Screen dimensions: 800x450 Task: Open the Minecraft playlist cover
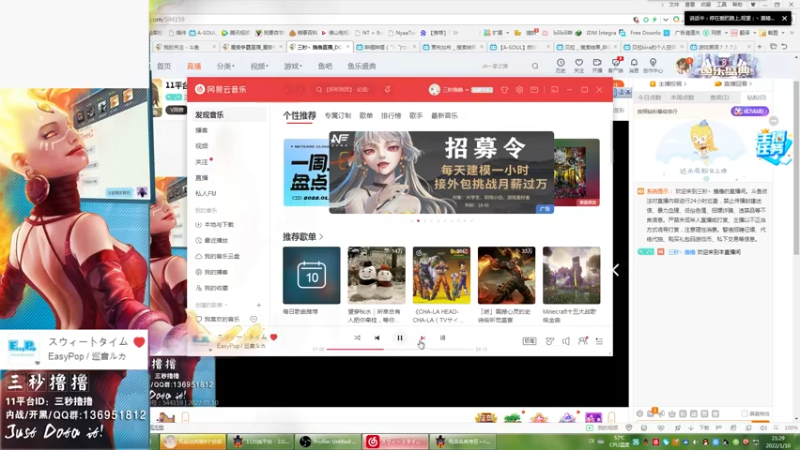point(571,276)
